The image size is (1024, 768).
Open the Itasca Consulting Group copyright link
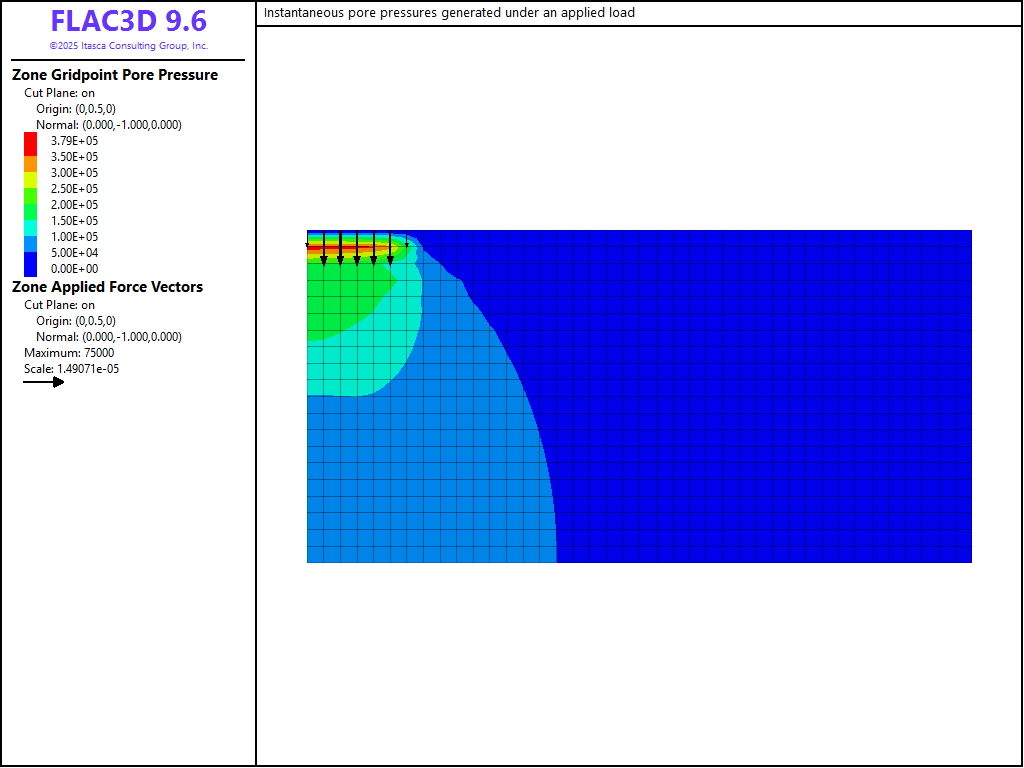[x=128, y=46]
